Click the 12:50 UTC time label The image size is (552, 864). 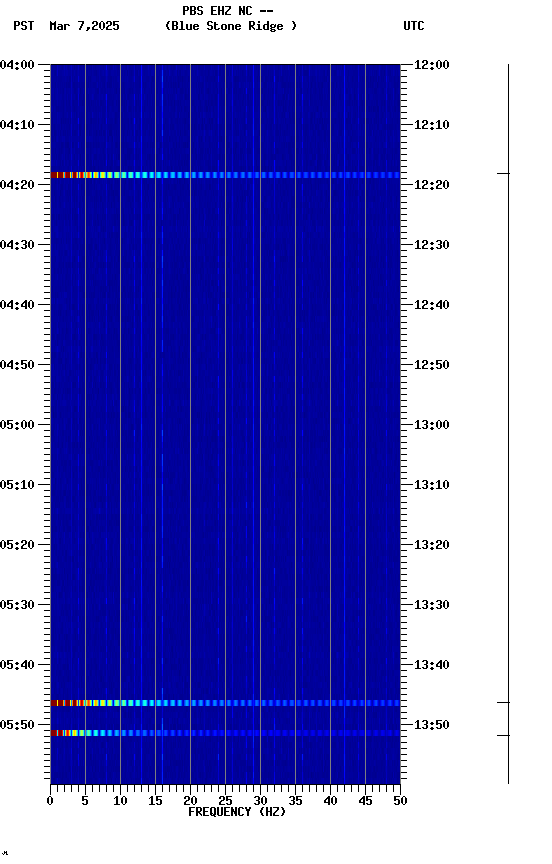tap(432, 365)
